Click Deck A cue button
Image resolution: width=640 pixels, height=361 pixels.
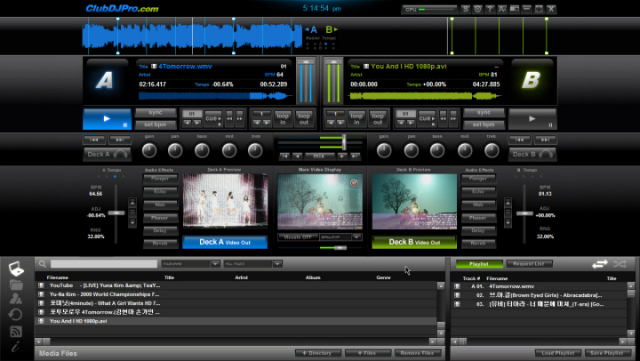coord(213,118)
